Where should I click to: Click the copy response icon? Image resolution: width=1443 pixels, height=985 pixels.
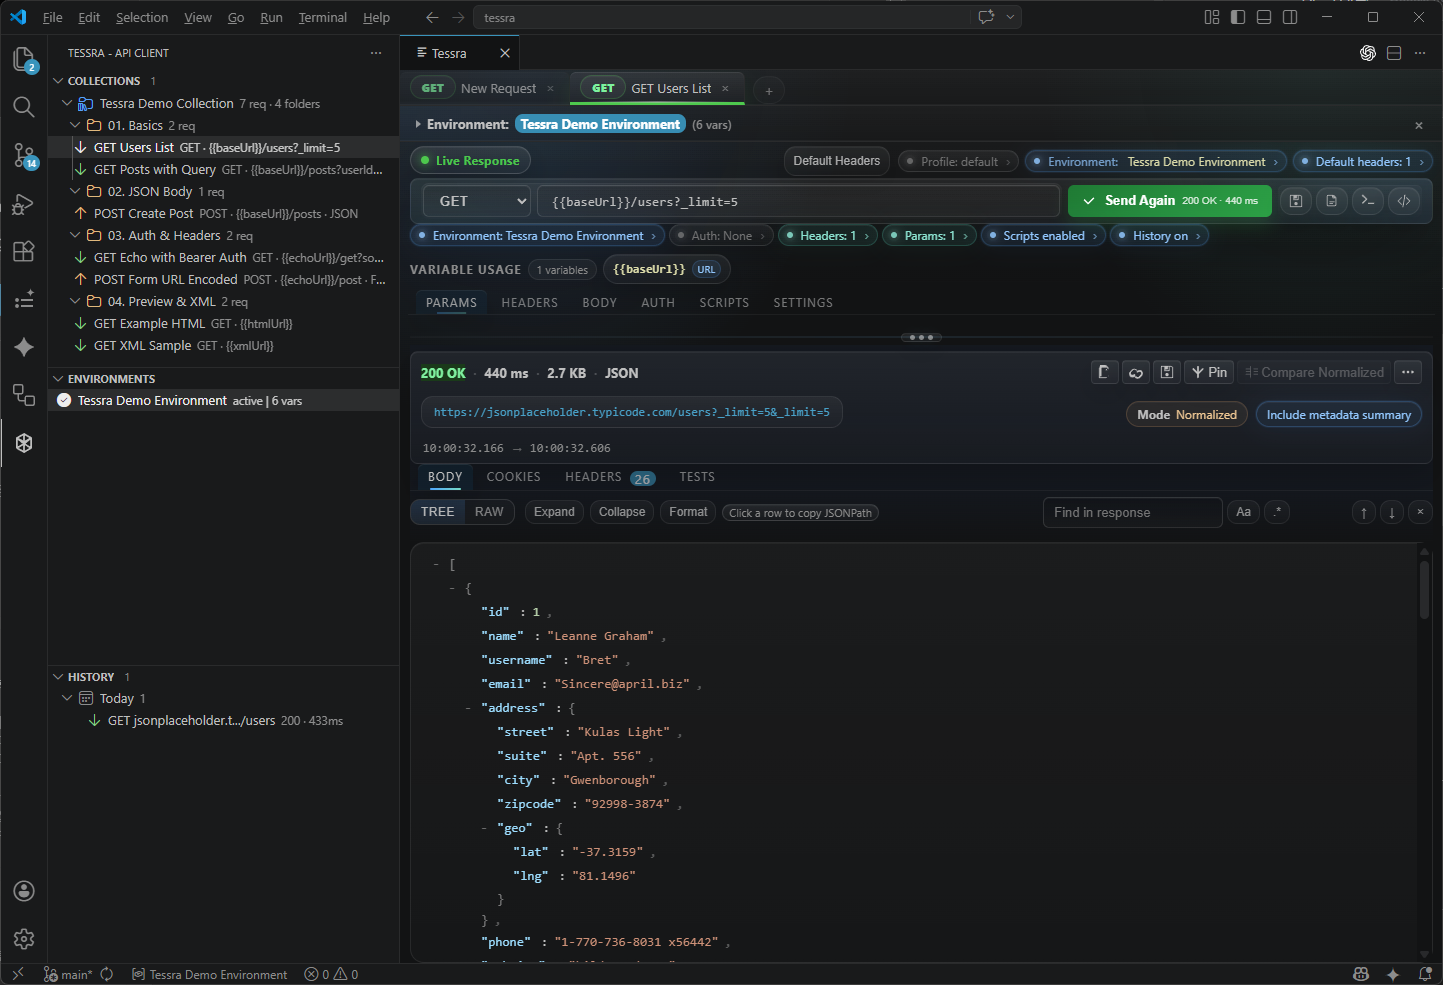click(x=1104, y=372)
